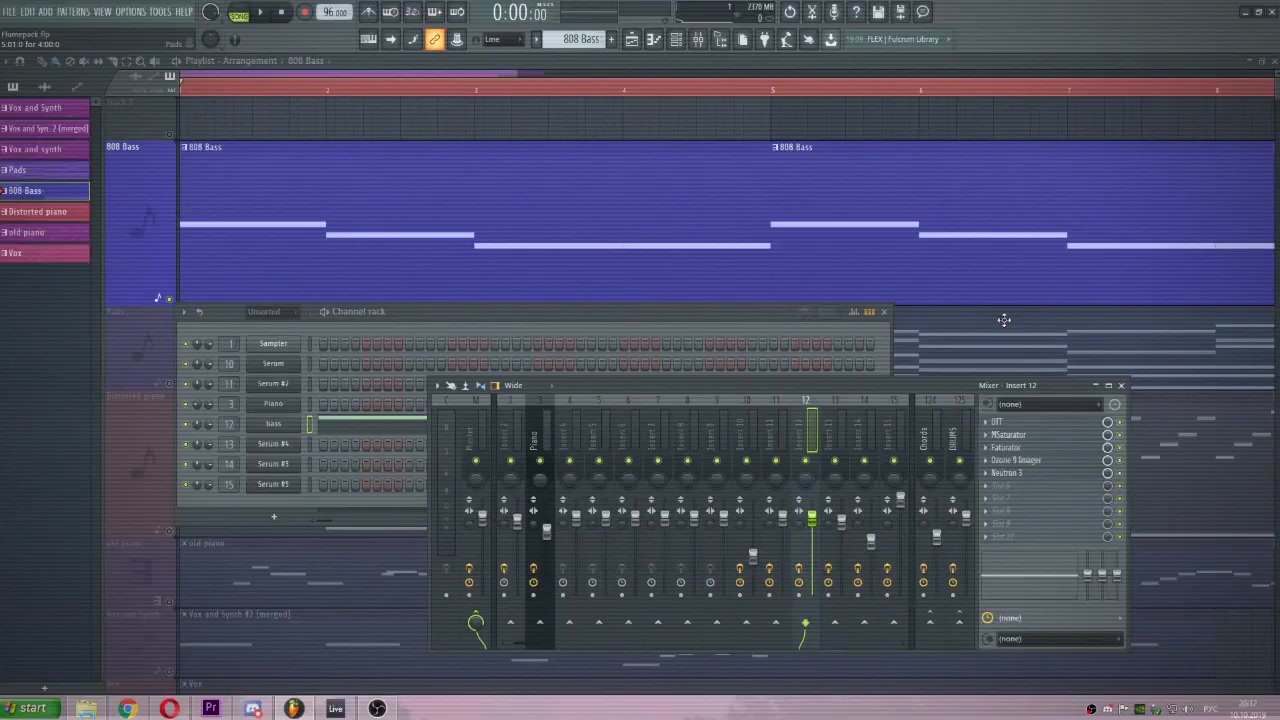The height and width of the screenshot is (720, 1280).
Task: Open the FILE menu
Action: pyautogui.click(x=9, y=12)
